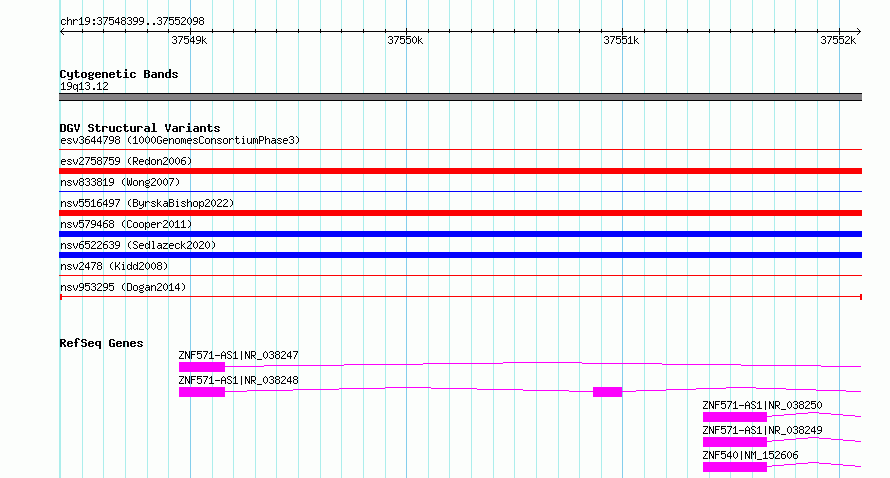Screen dimensions: 890x478
Task: Select the gray 19q13.12 cytogenetic band bar
Action: pyautogui.click(x=460, y=97)
